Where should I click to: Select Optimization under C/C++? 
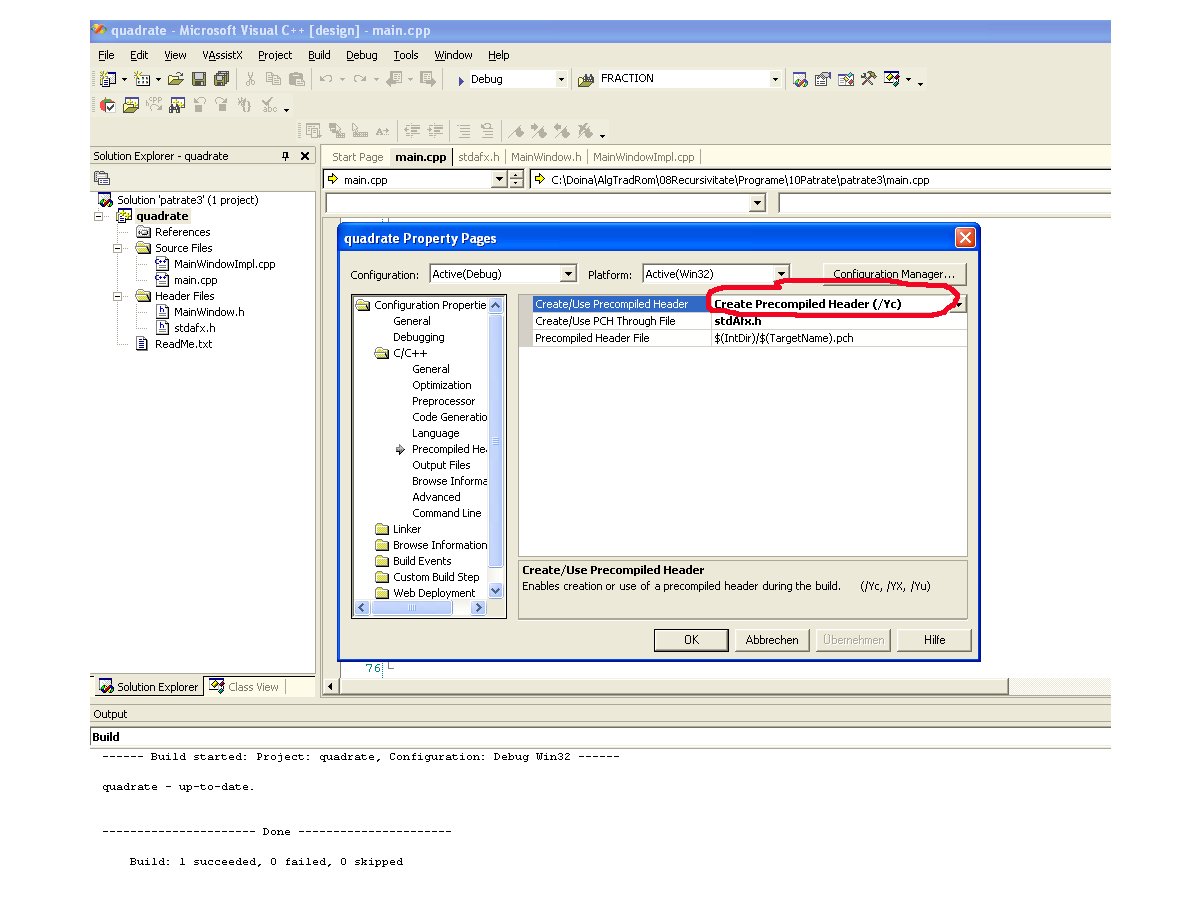(441, 385)
